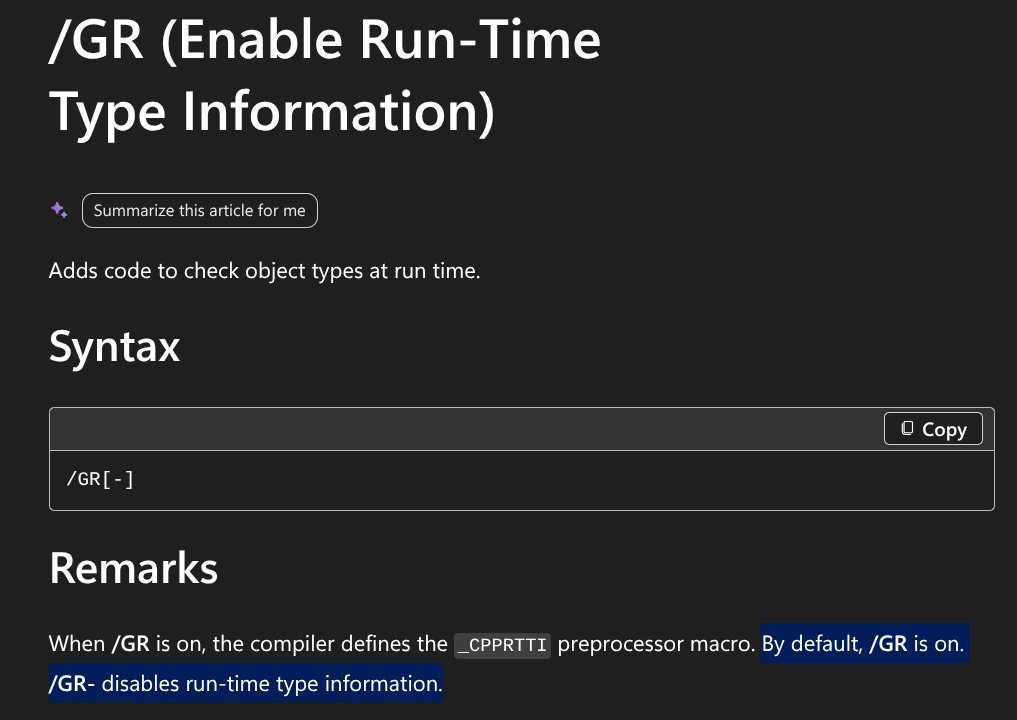
Task: Click the 'Type Information)' title line
Action: coord(272,112)
